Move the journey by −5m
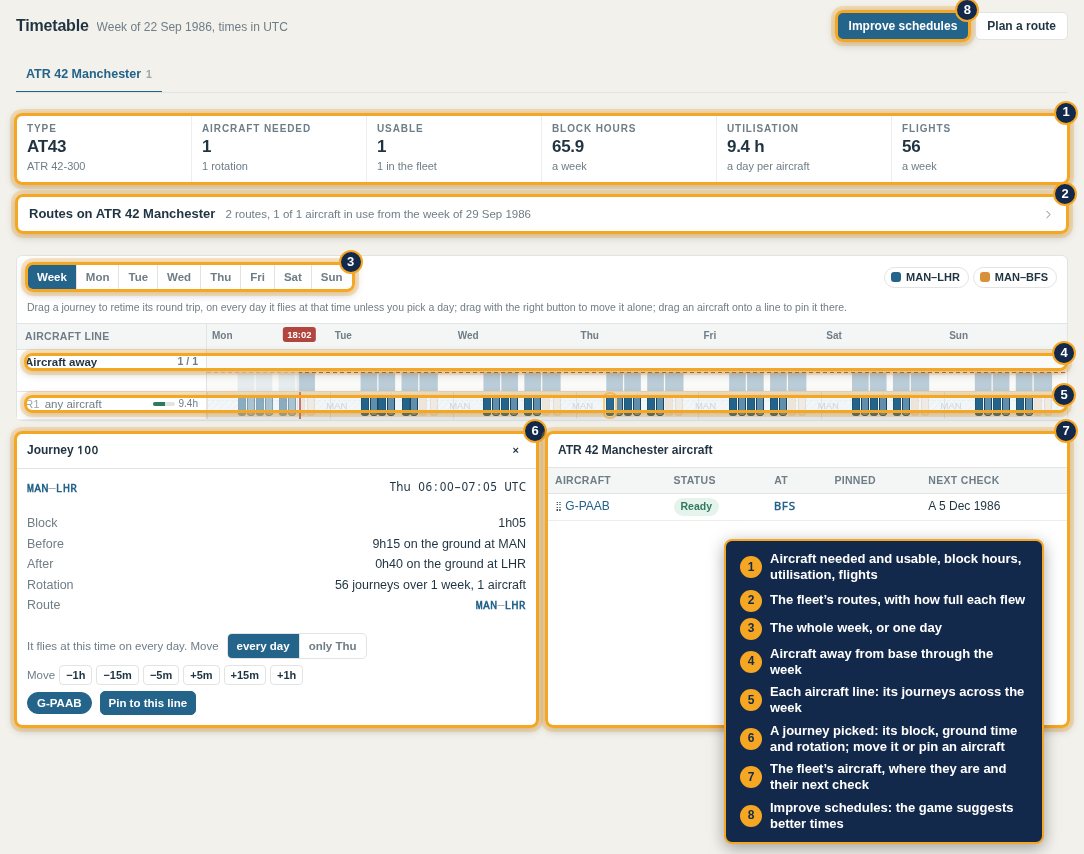This screenshot has width=1084, height=854. [x=161, y=676]
